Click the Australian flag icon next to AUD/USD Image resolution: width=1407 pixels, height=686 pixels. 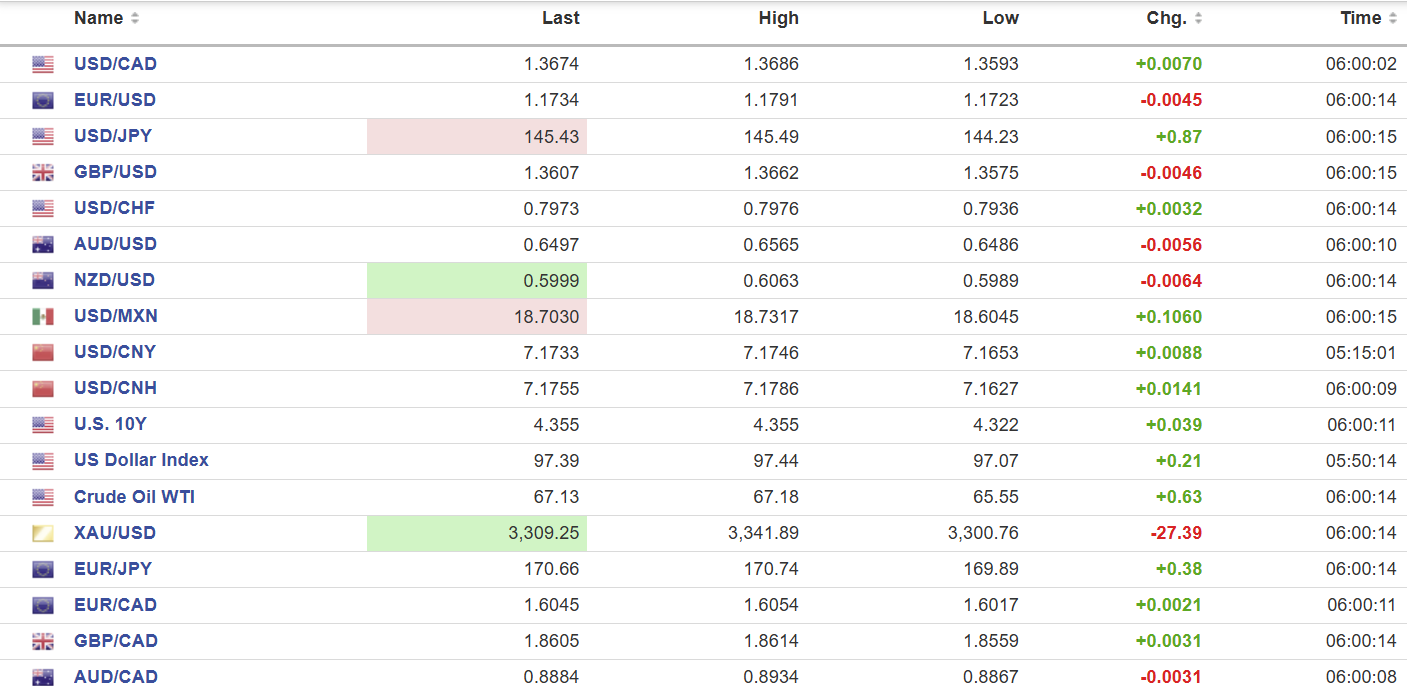[42, 244]
